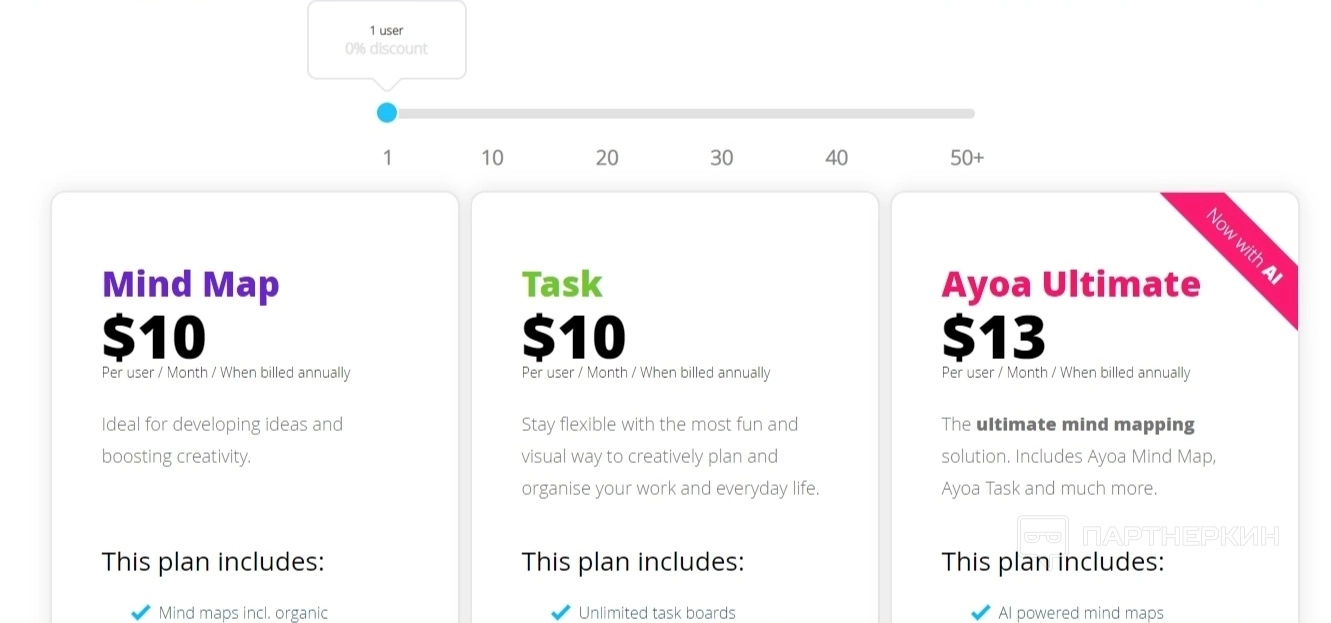Click the checkmark icon beside AI powered mind maps

tap(981, 612)
